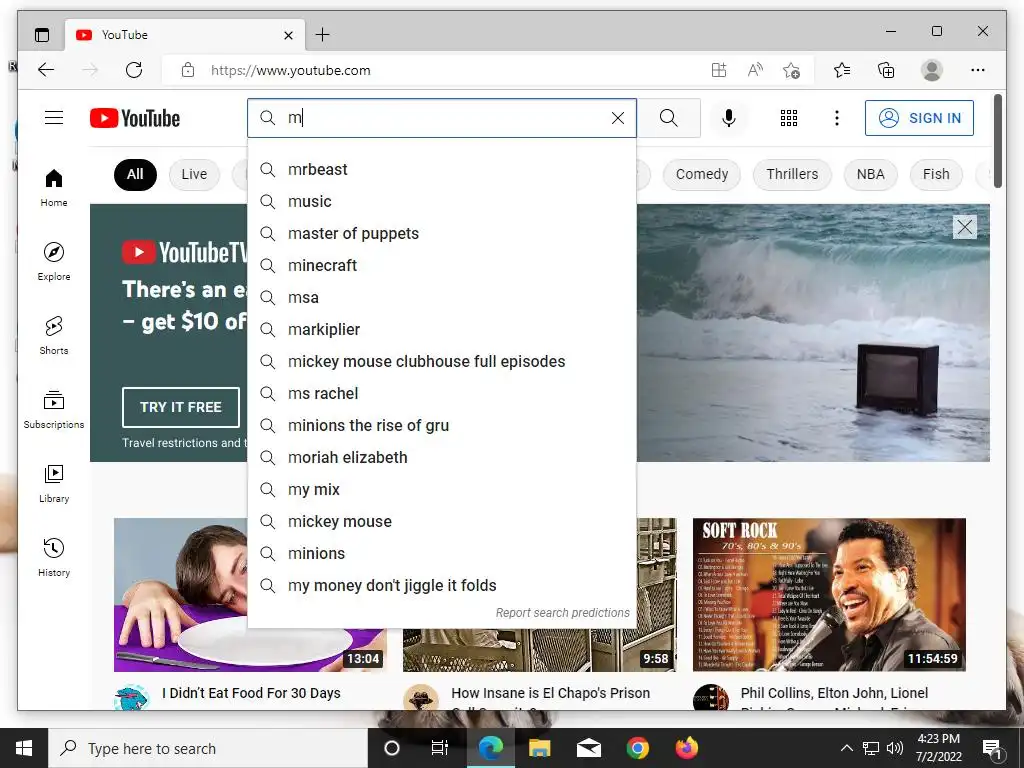Toggle Read aloud in address bar

[x=755, y=70]
